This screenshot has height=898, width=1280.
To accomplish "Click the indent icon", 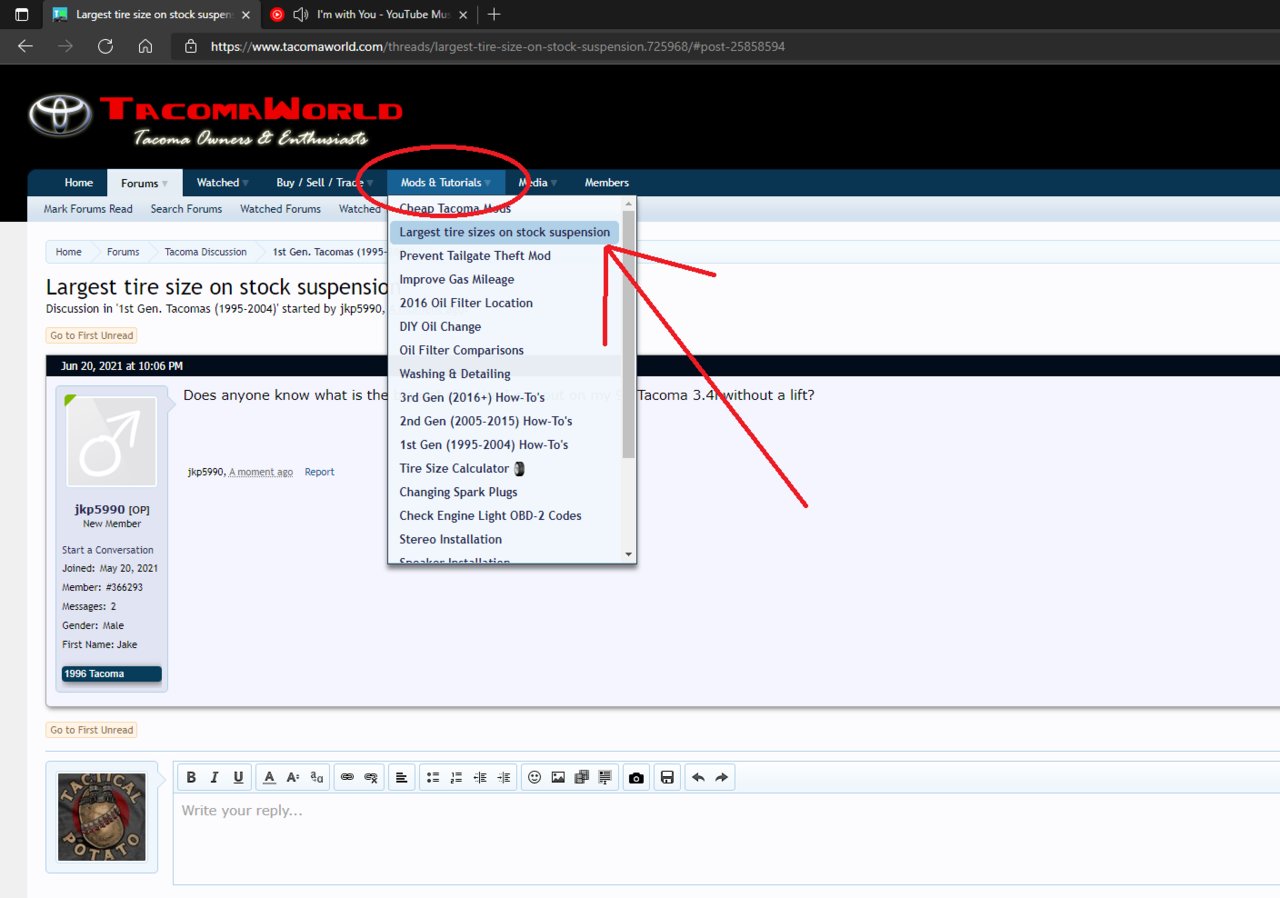I will (x=504, y=777).
